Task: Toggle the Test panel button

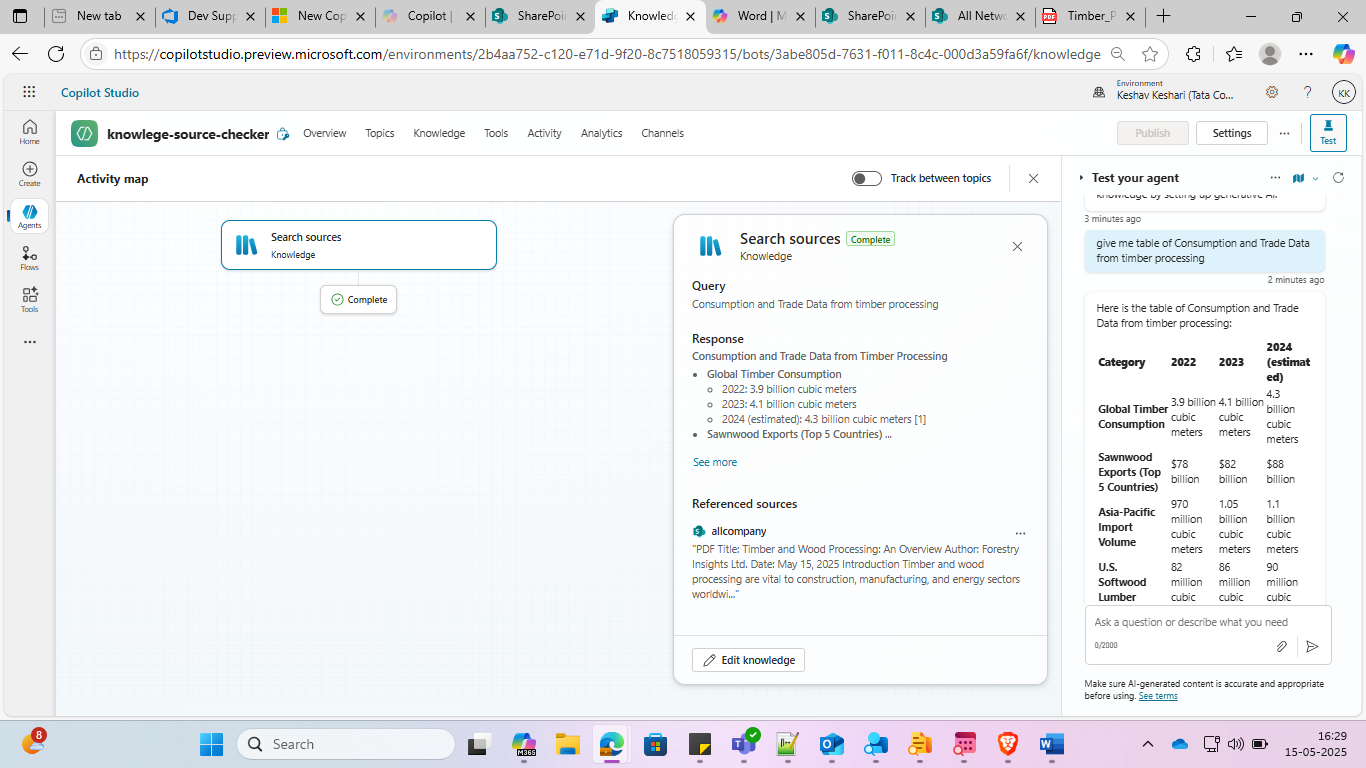Action: (1328, 133)
